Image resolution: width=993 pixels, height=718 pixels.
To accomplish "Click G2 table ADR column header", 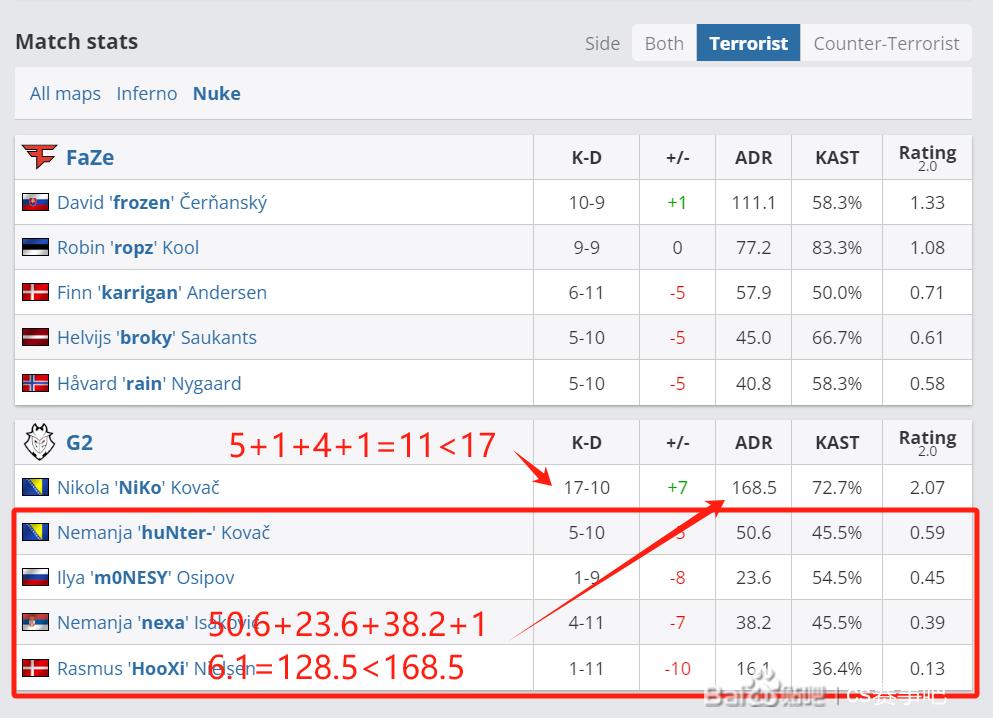I will 754,443.
